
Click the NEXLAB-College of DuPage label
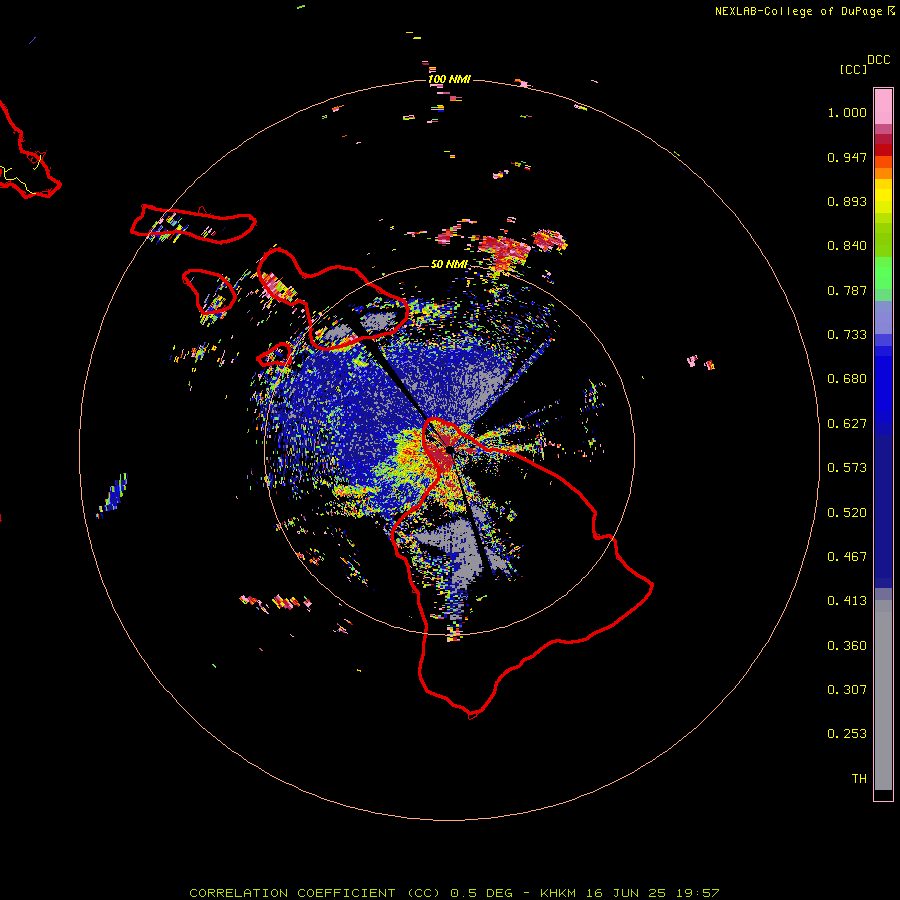[798, 11]
